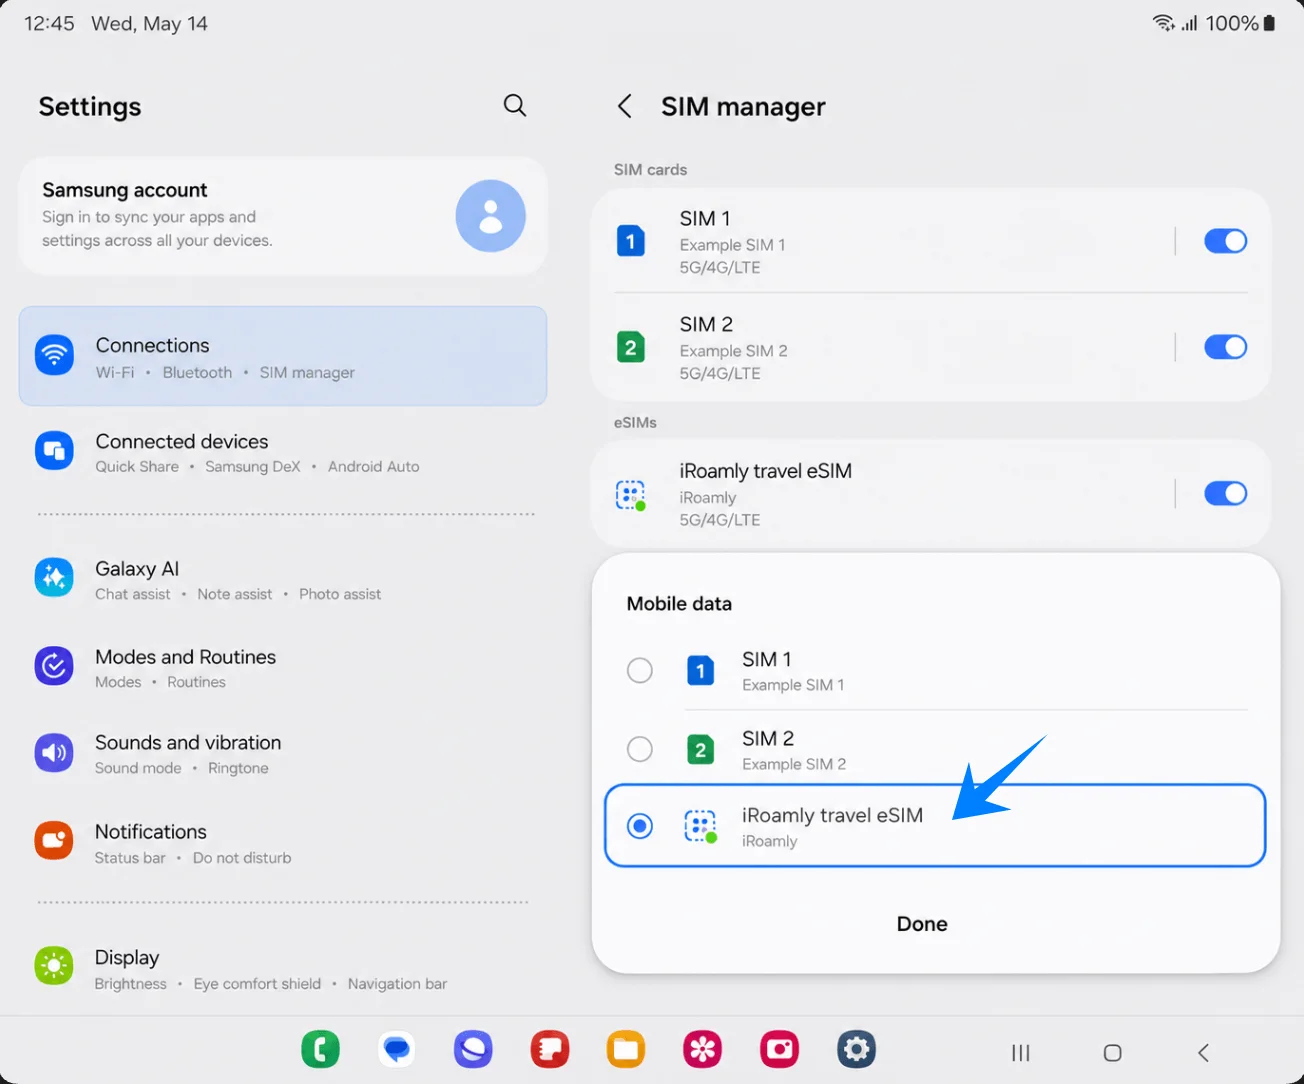This screenshot has width=1304, height=1084.
Task: Launch the Camera app from the dock
Action: point(780,1050)
